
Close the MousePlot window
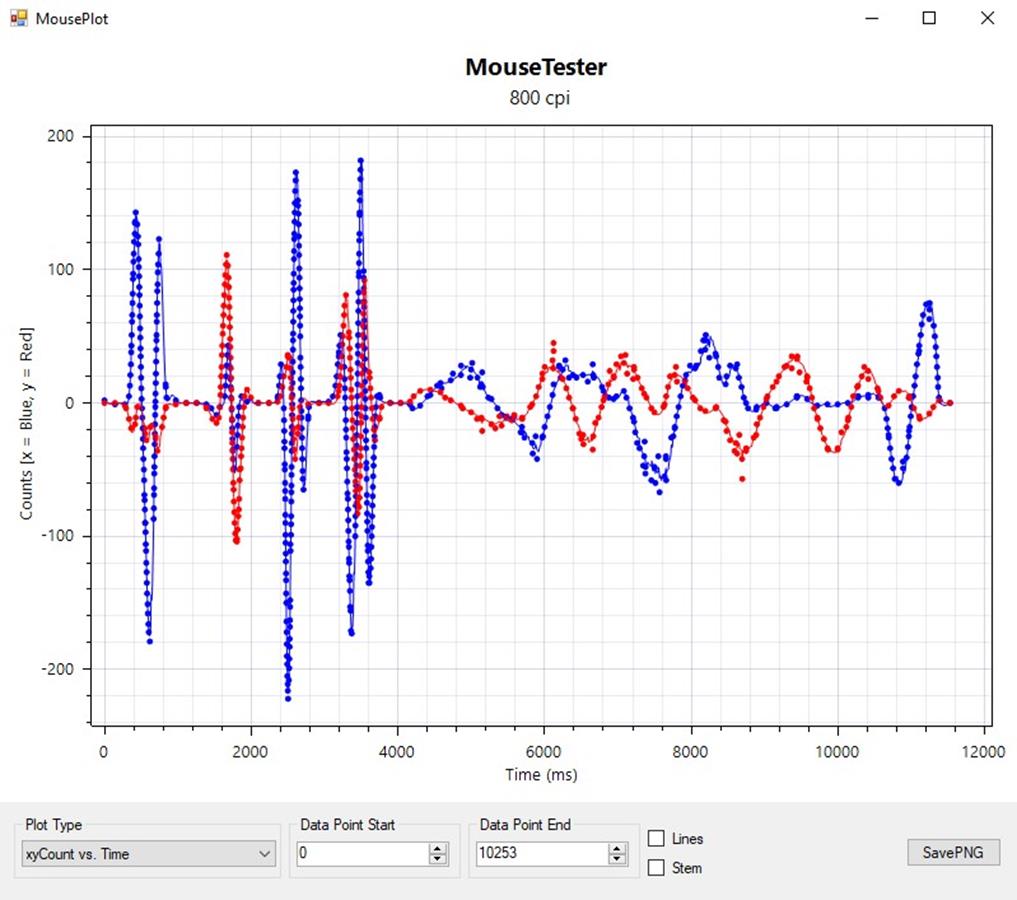(x=987, y=18)
